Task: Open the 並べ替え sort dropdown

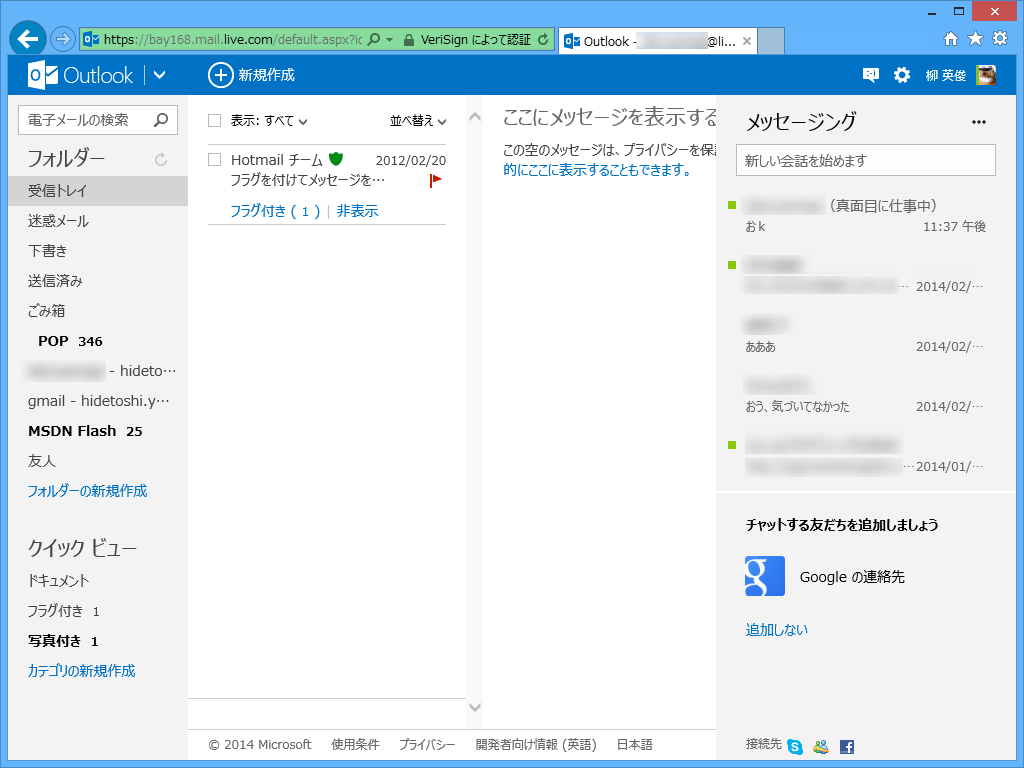Action: tap(417, 119)
